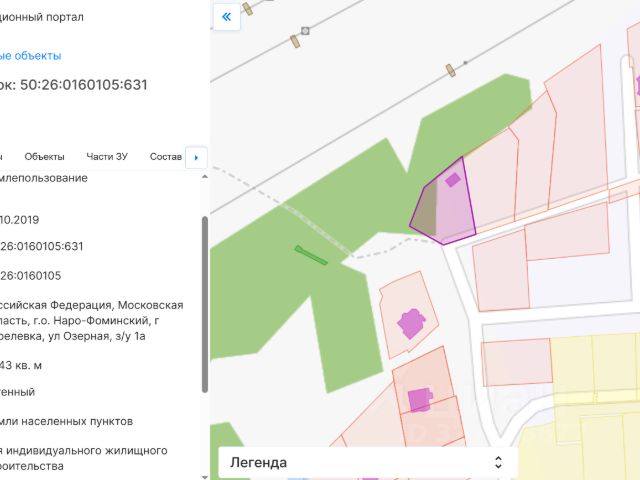The width and height of the screenshot is (640, 480).
Task: Click the 'портал' title text at top
Action: 64,17
